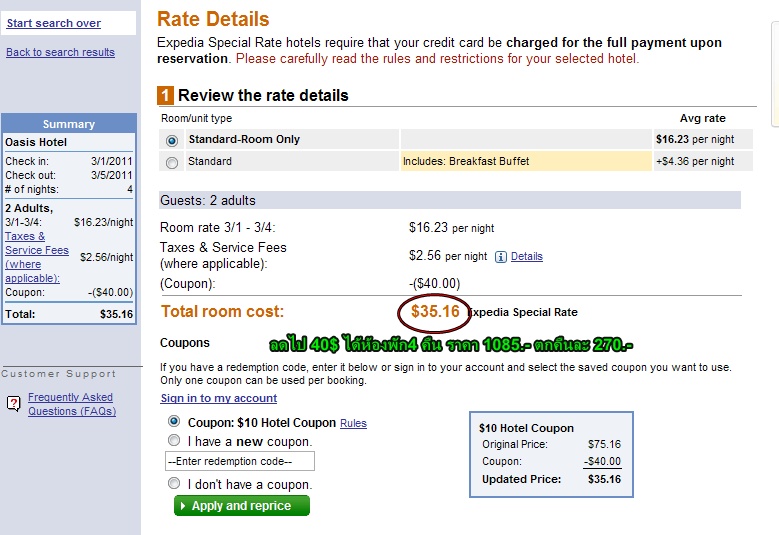Open Start search over link

(54, 23)
